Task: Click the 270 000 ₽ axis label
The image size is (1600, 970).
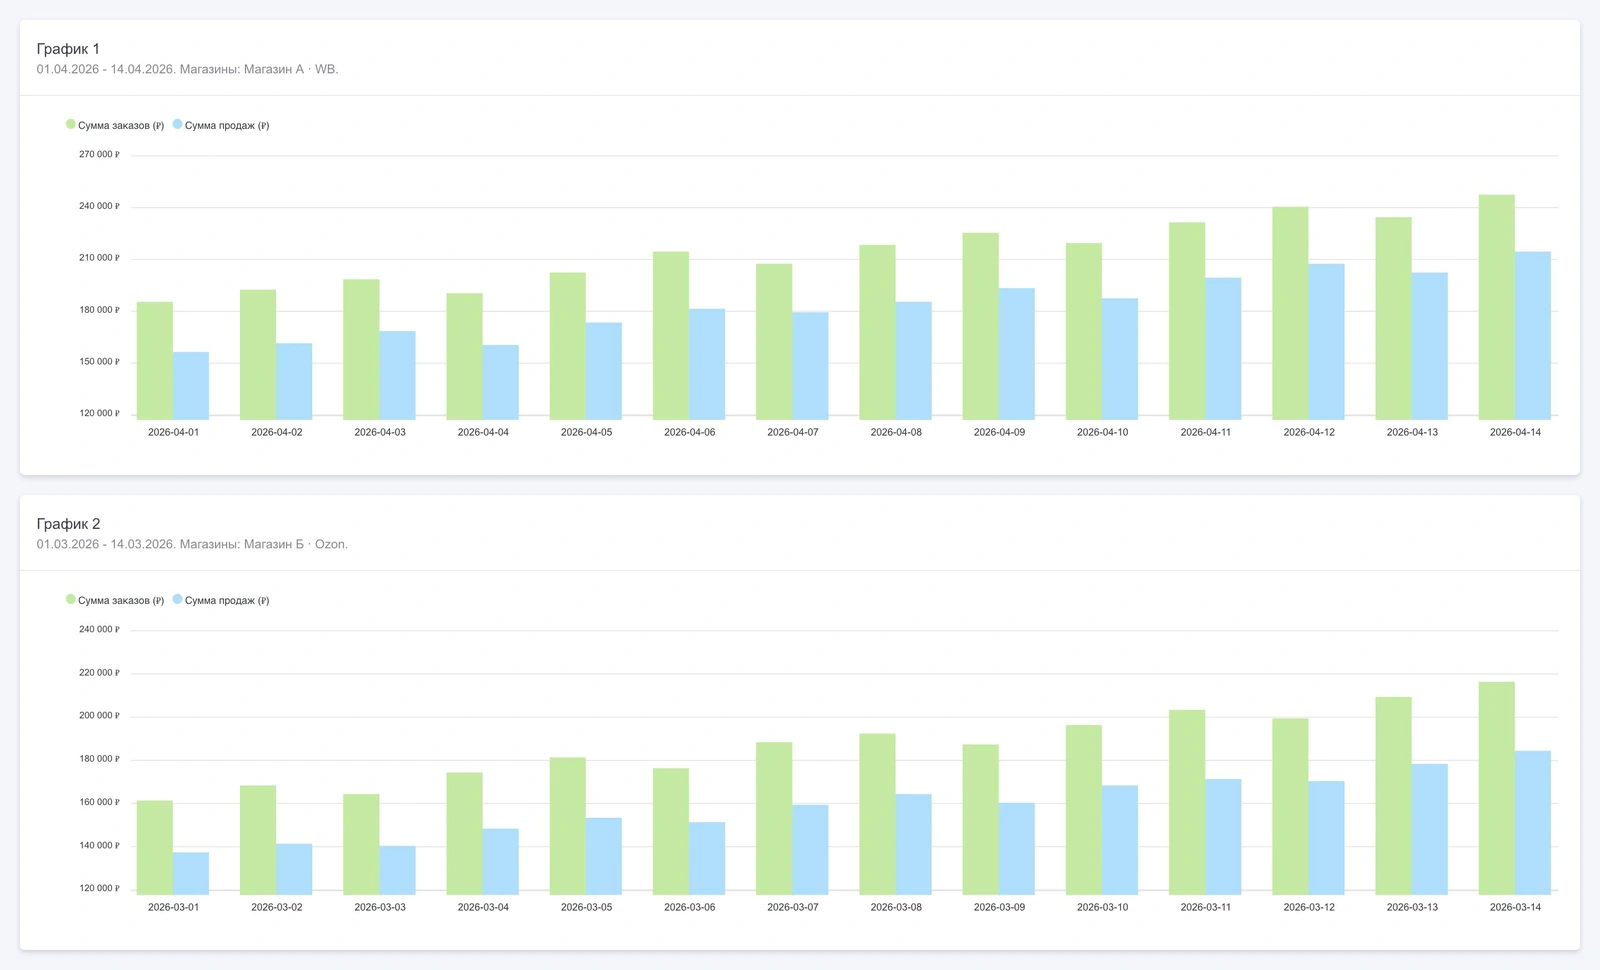Action: click(99, 154)
